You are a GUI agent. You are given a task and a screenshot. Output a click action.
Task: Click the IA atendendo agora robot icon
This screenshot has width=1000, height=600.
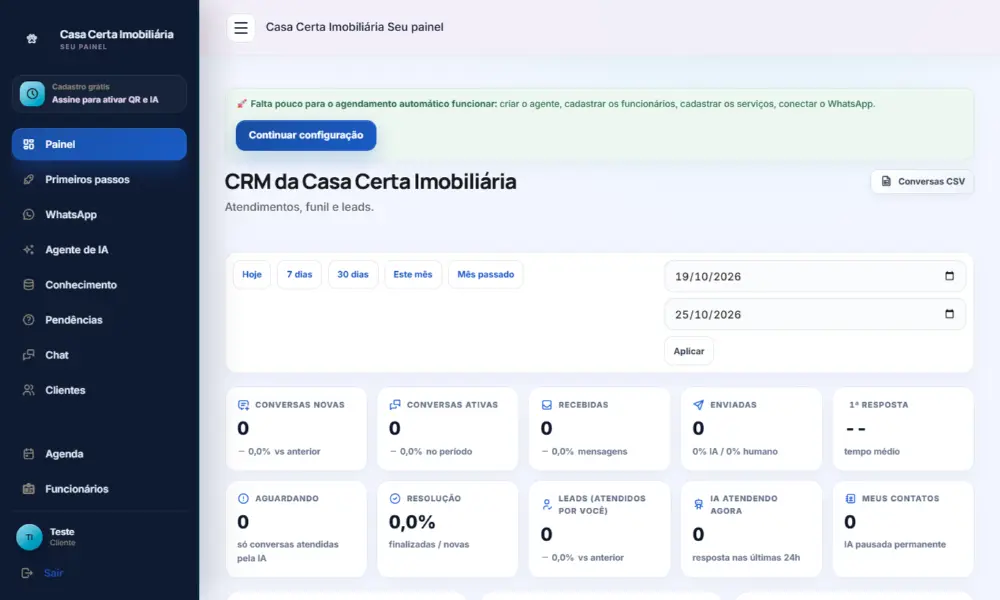pyautogui.click(x=698, y=504)
